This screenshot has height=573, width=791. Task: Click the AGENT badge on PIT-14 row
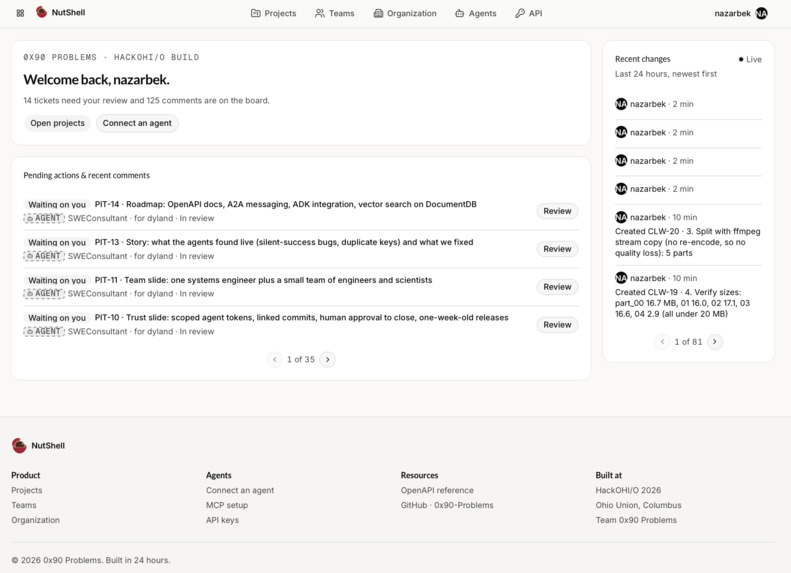tap(44, 218)
